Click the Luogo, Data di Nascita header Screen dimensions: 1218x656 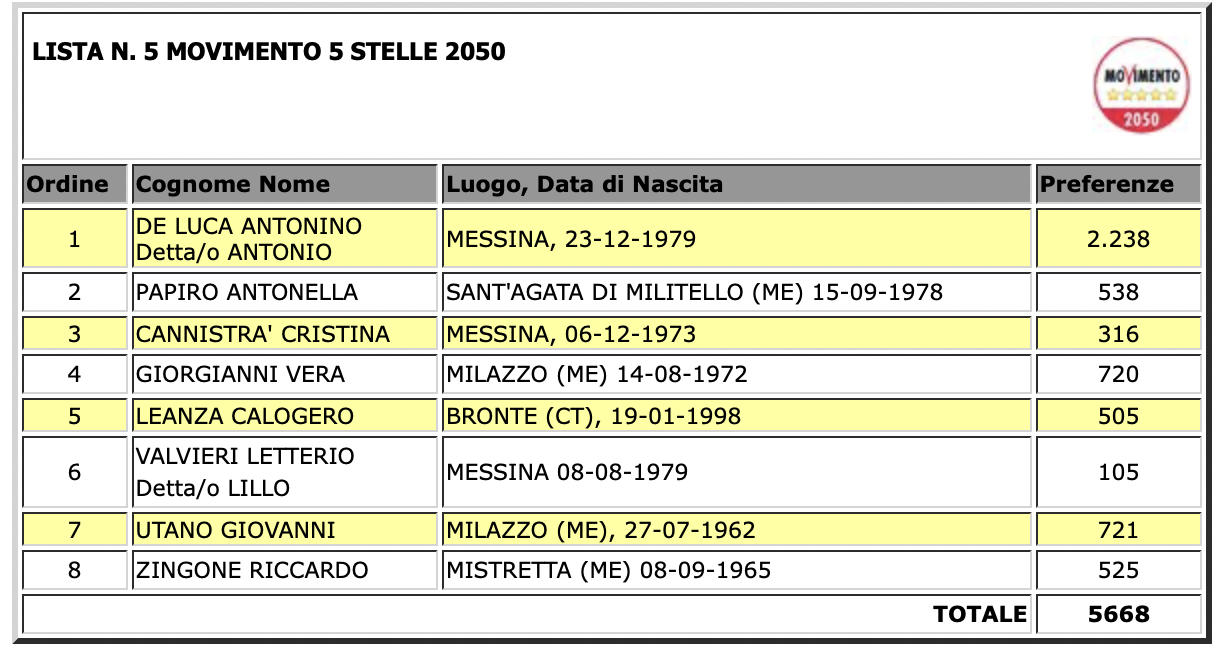coord(737,185)
